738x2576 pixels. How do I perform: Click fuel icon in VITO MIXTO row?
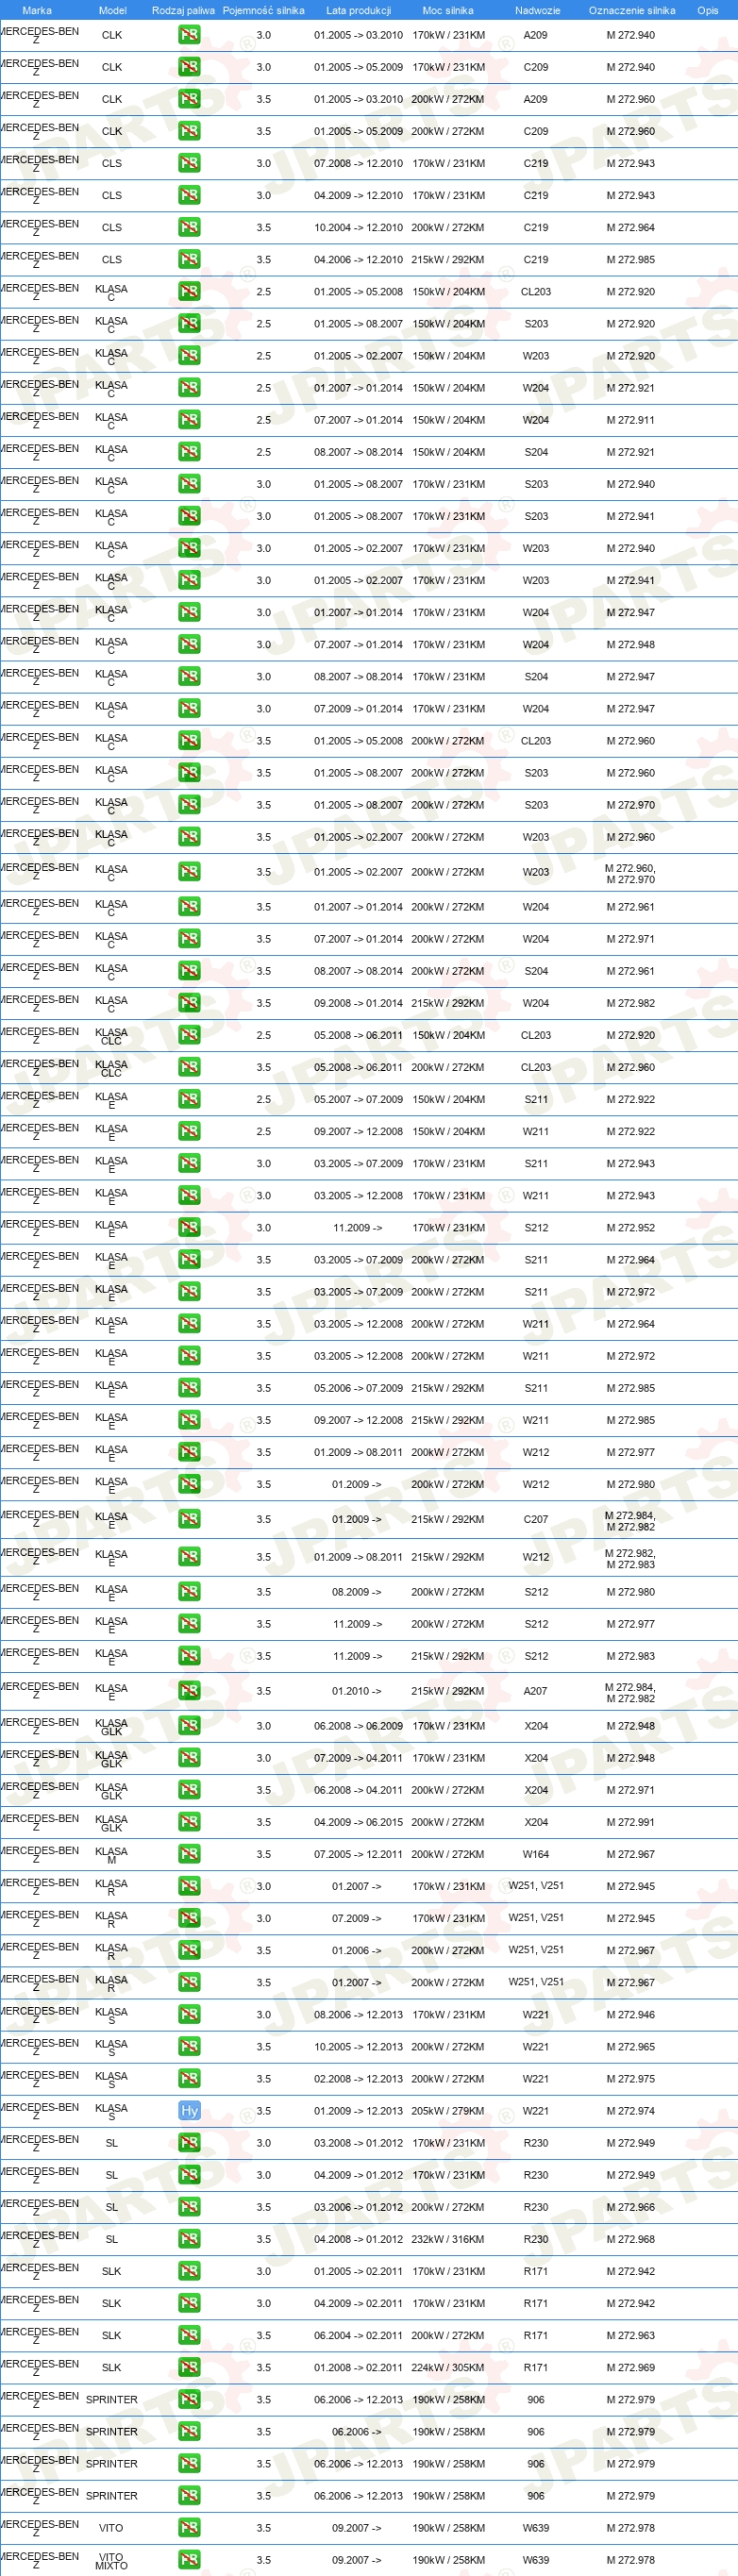tap(189, 2560)
